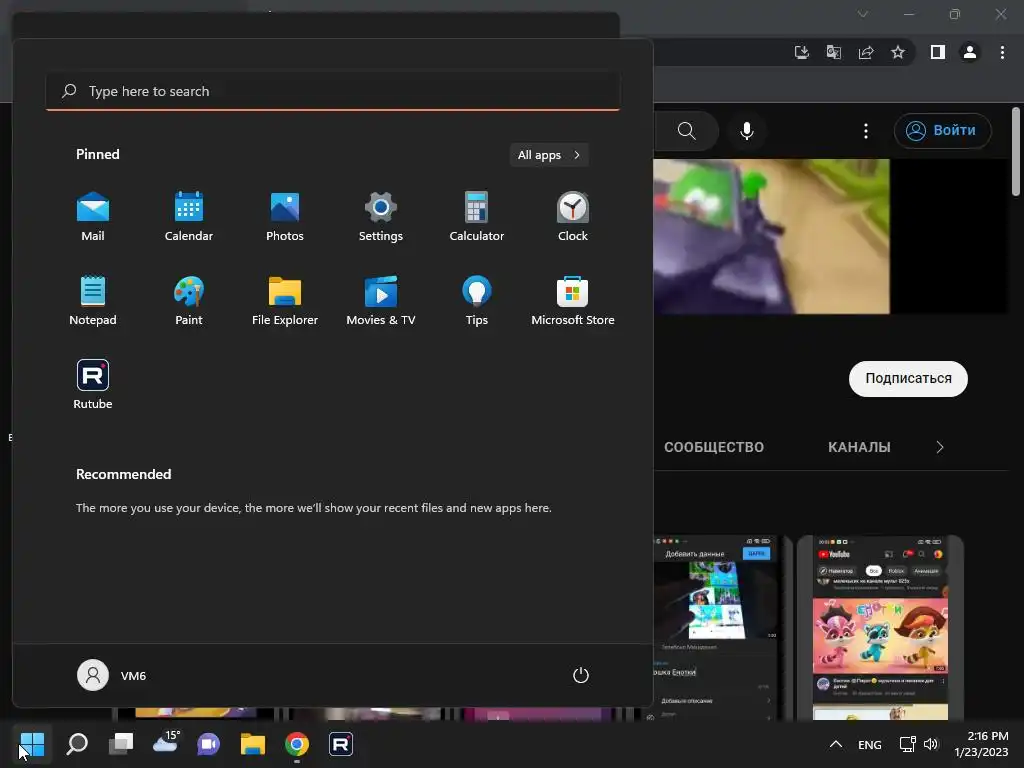
Task: Start YouTube voice search microphone
Action: click(x=746, y=131)
